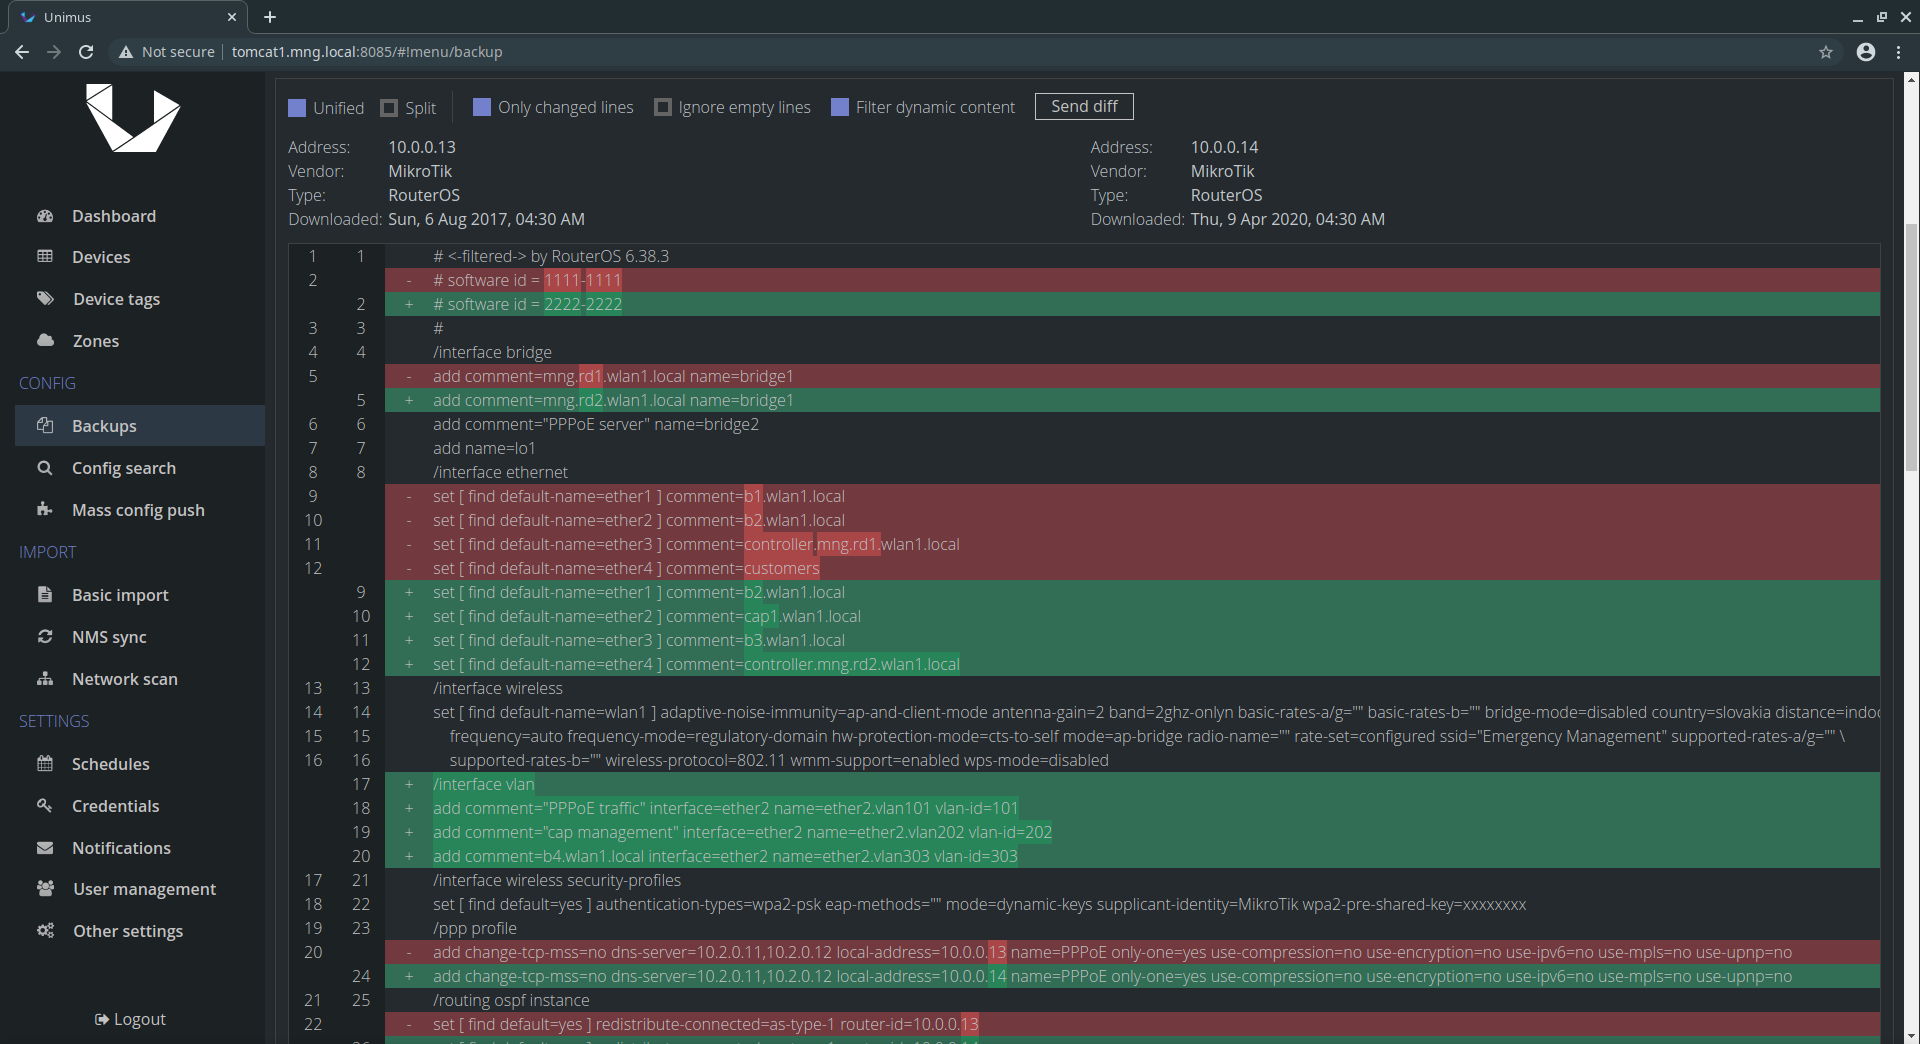Open the Dashboard menu item
The image size is (1920, 1044).
114,216
